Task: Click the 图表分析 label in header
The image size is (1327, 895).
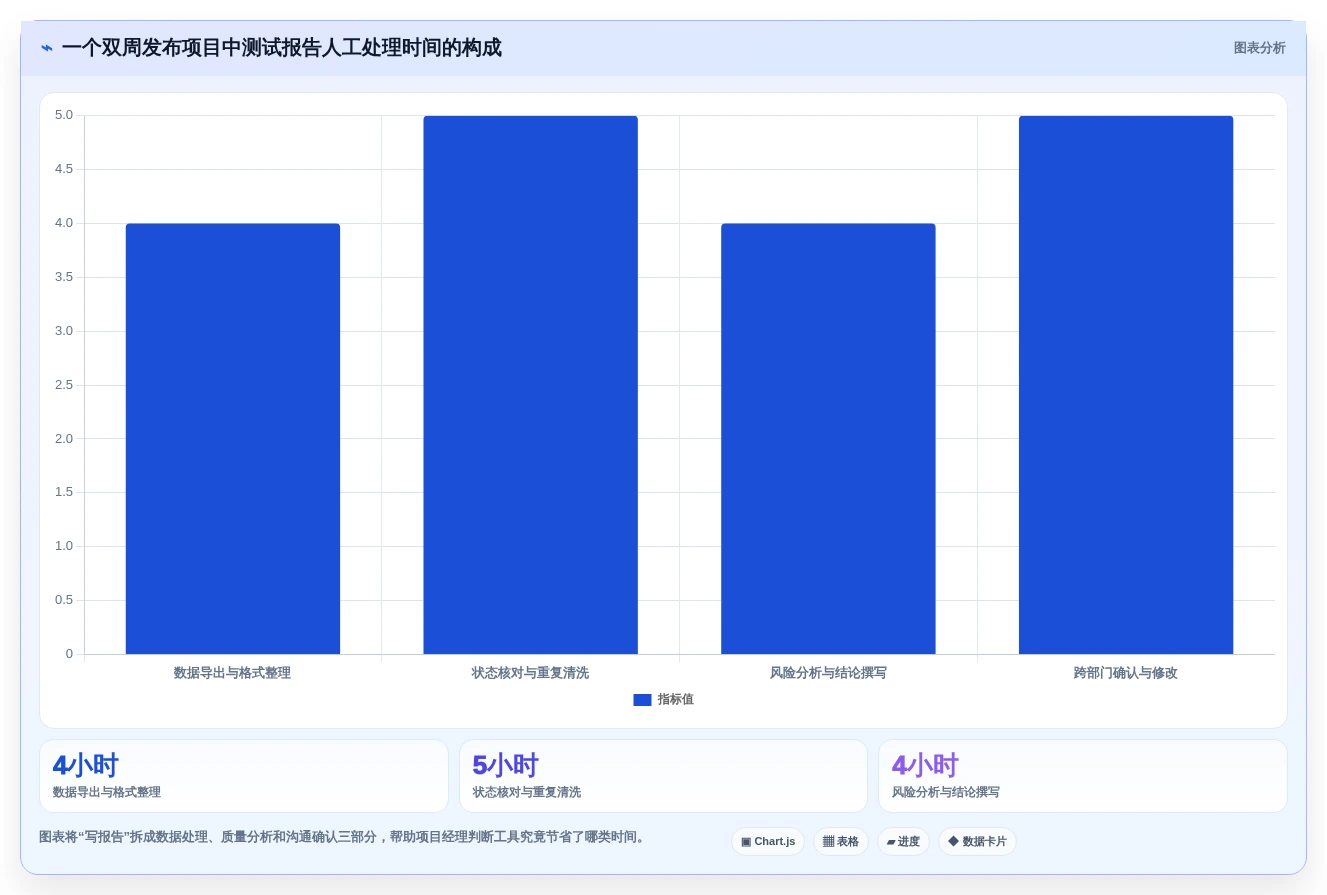Action: 1259,48
